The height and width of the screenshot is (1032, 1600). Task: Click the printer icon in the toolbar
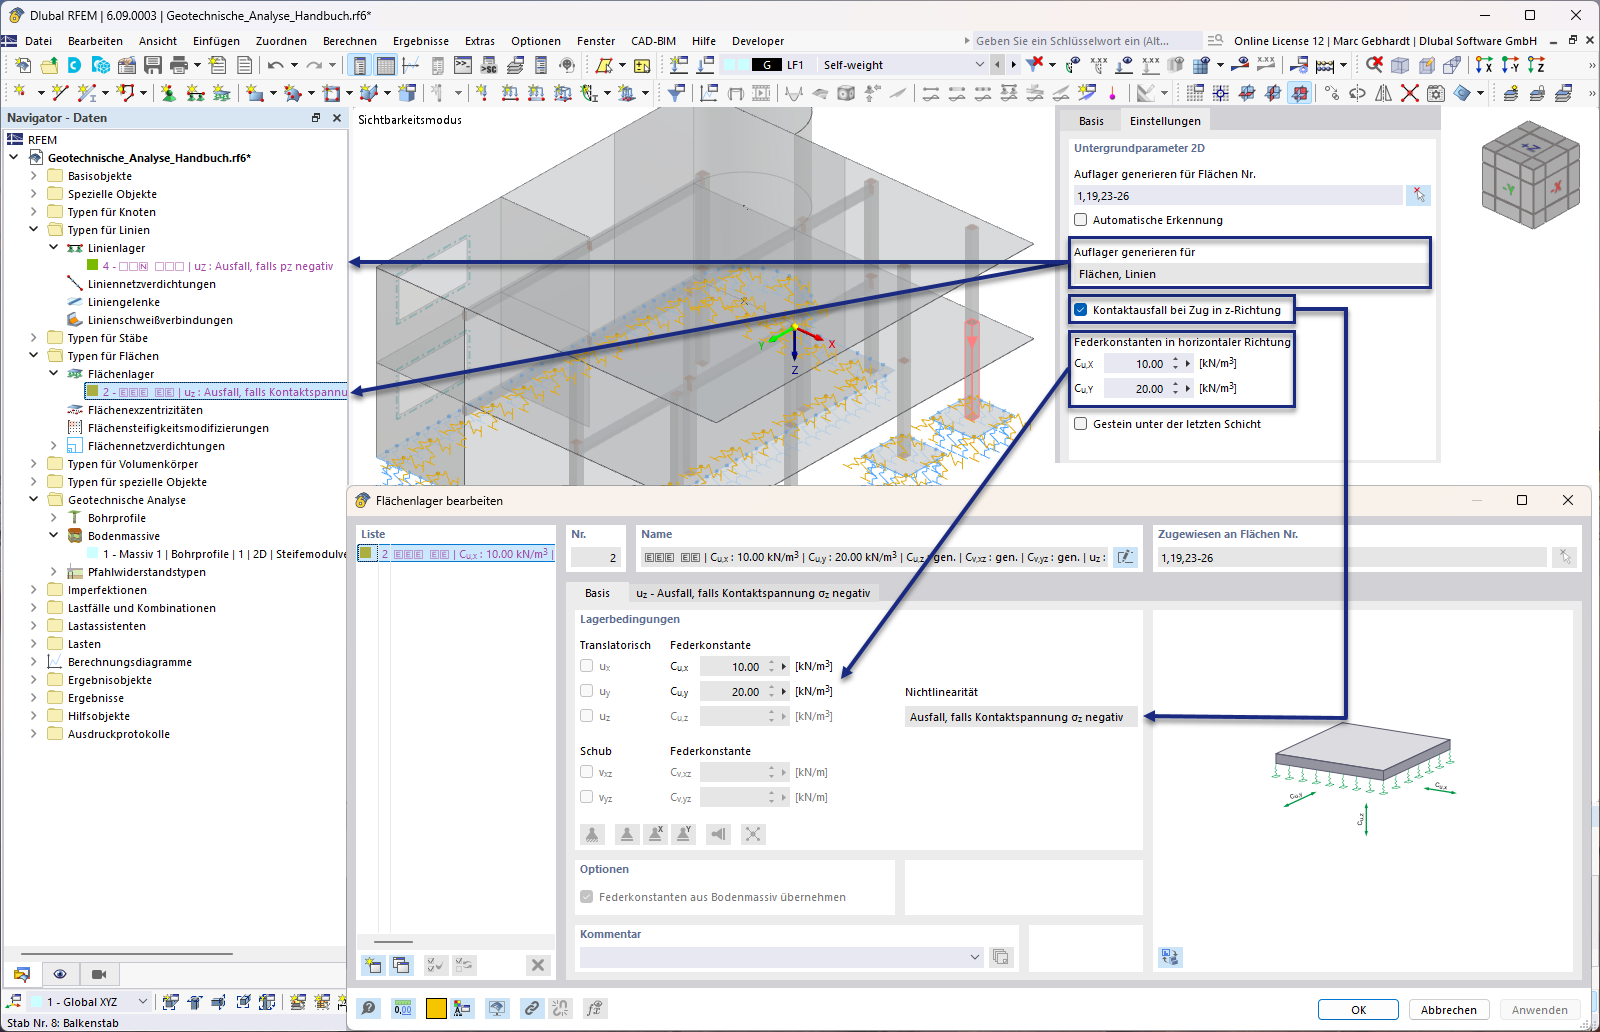coord(179,65)
